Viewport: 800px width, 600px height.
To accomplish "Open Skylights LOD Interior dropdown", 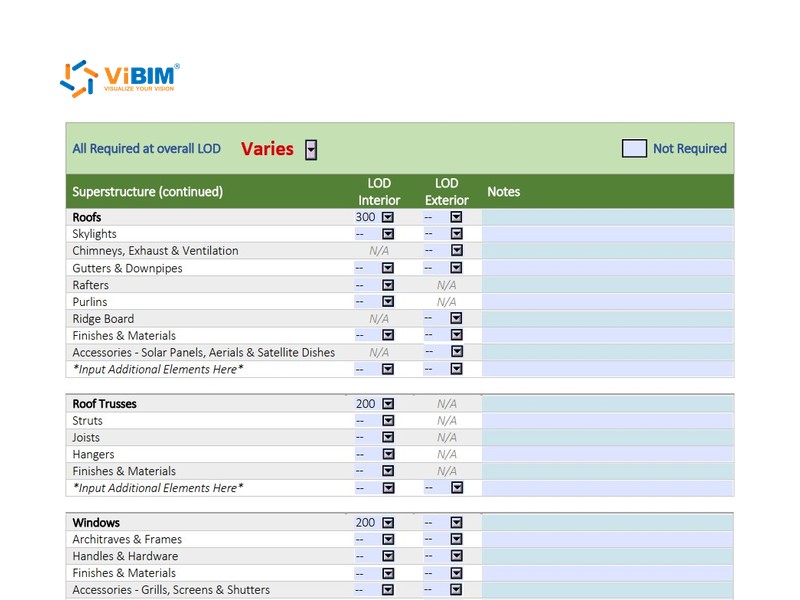I will [388, 234].
